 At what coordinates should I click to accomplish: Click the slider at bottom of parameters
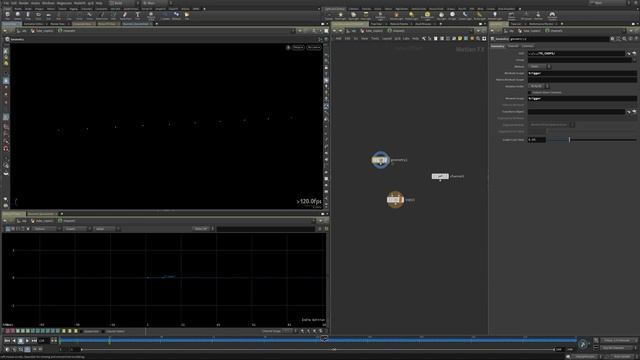[x=592, y=140]
